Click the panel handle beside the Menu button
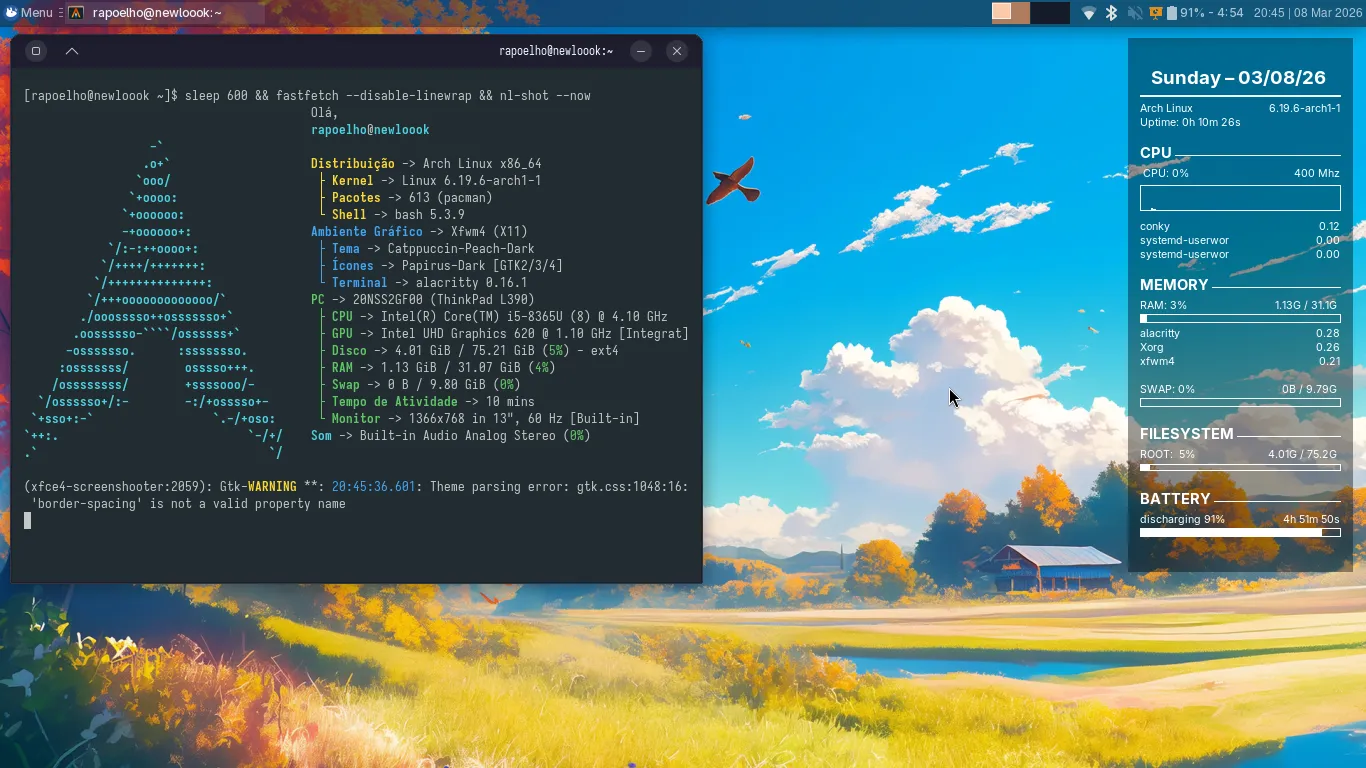Screen dimensions: 1366x768 tap(60, 13)
